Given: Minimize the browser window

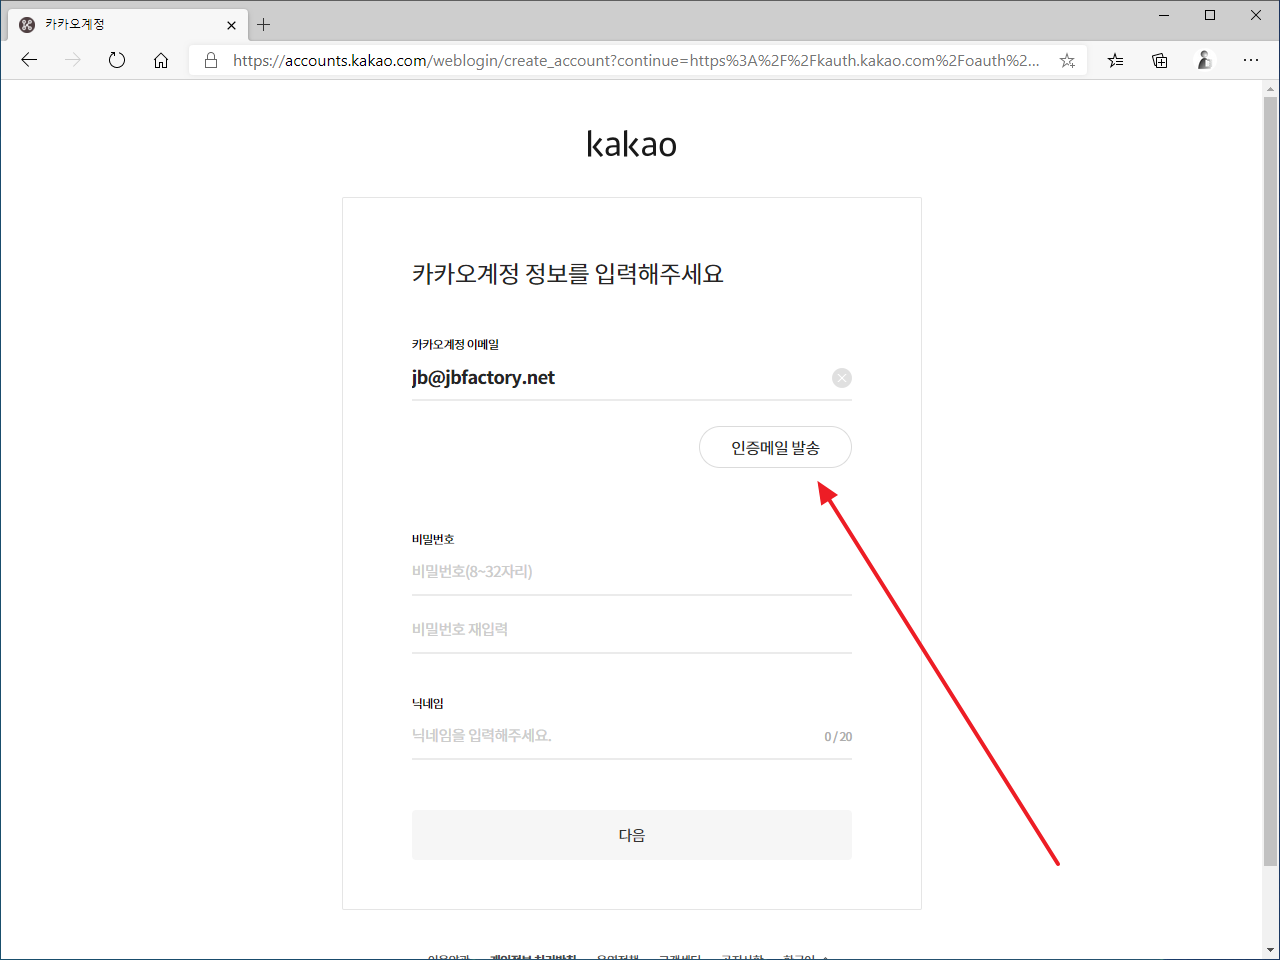Looking at the screenshot, I should (x=1164, y=15).
